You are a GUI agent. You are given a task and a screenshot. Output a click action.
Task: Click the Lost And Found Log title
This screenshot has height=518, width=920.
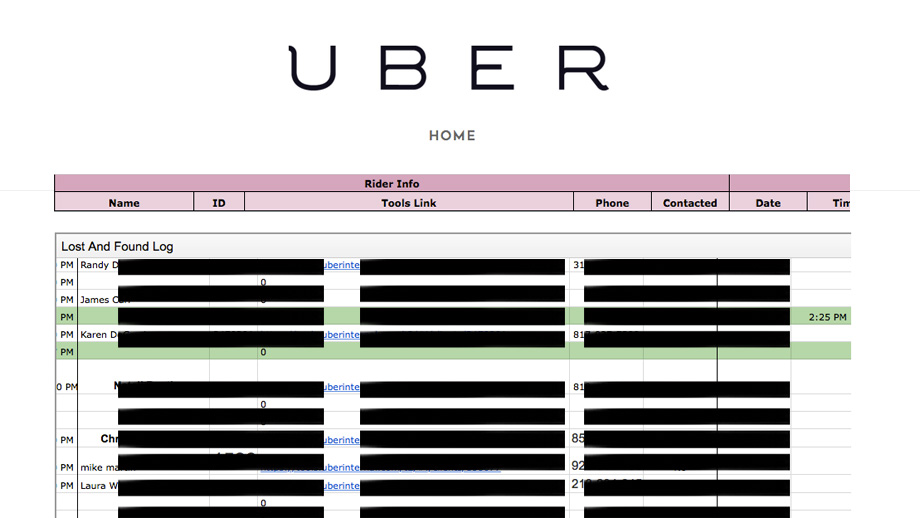coord(117,246)
